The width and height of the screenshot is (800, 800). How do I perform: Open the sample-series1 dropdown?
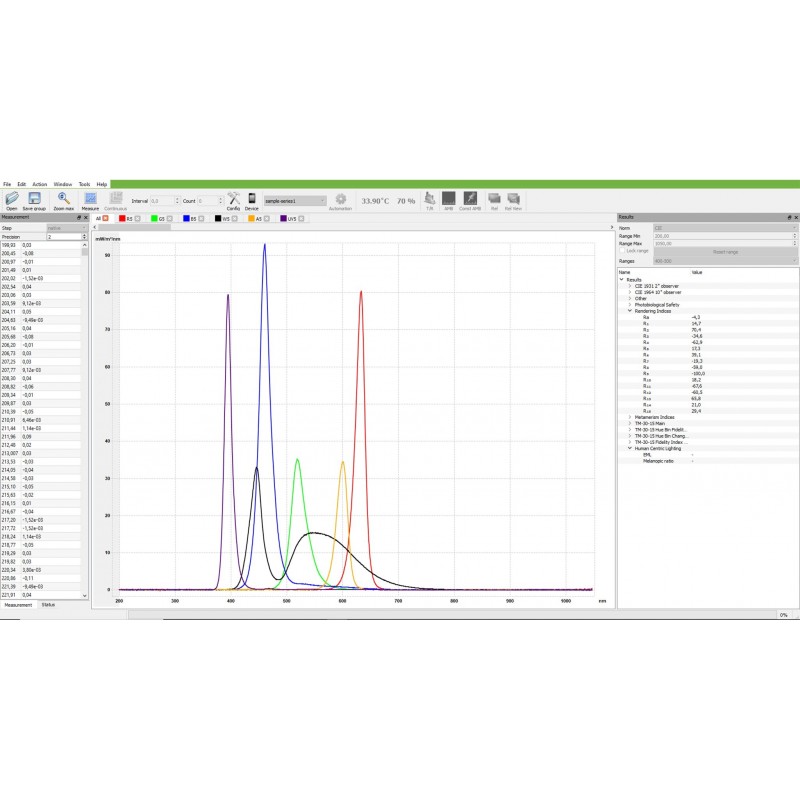pos(295,201)
